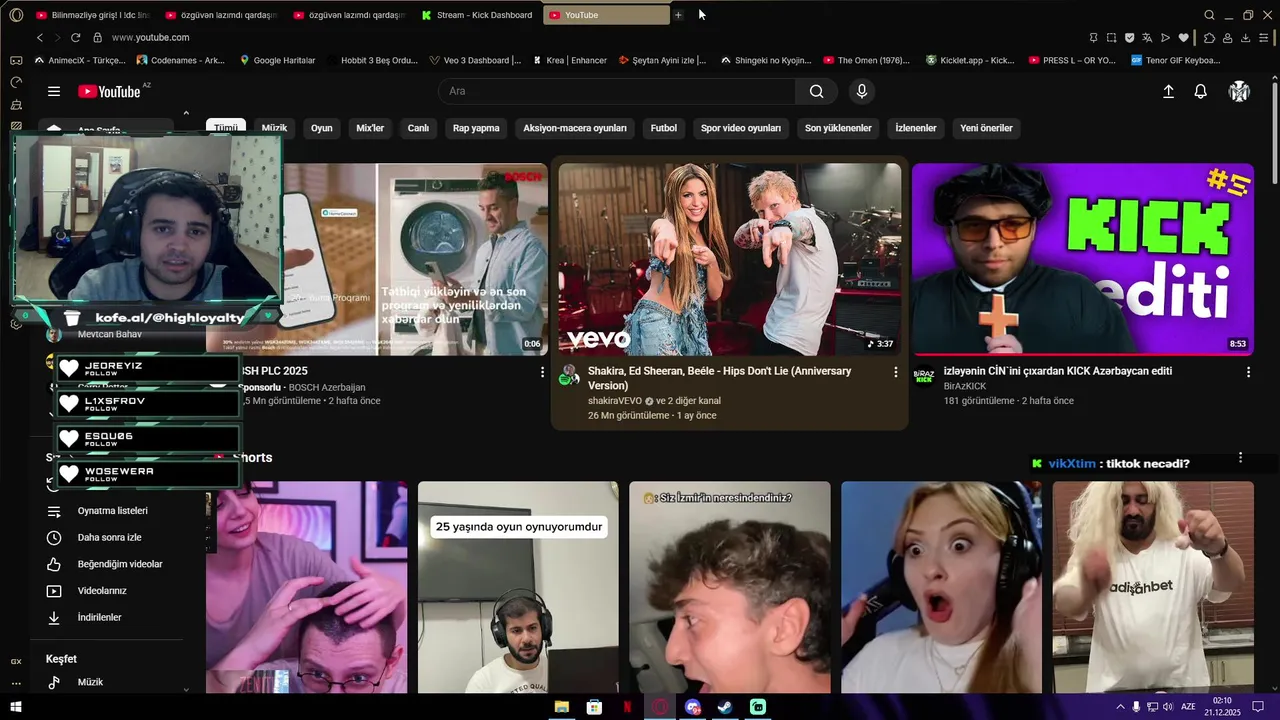Open Steam from the taskbar
The image size is (1280, 720).
tap(725, 707)
